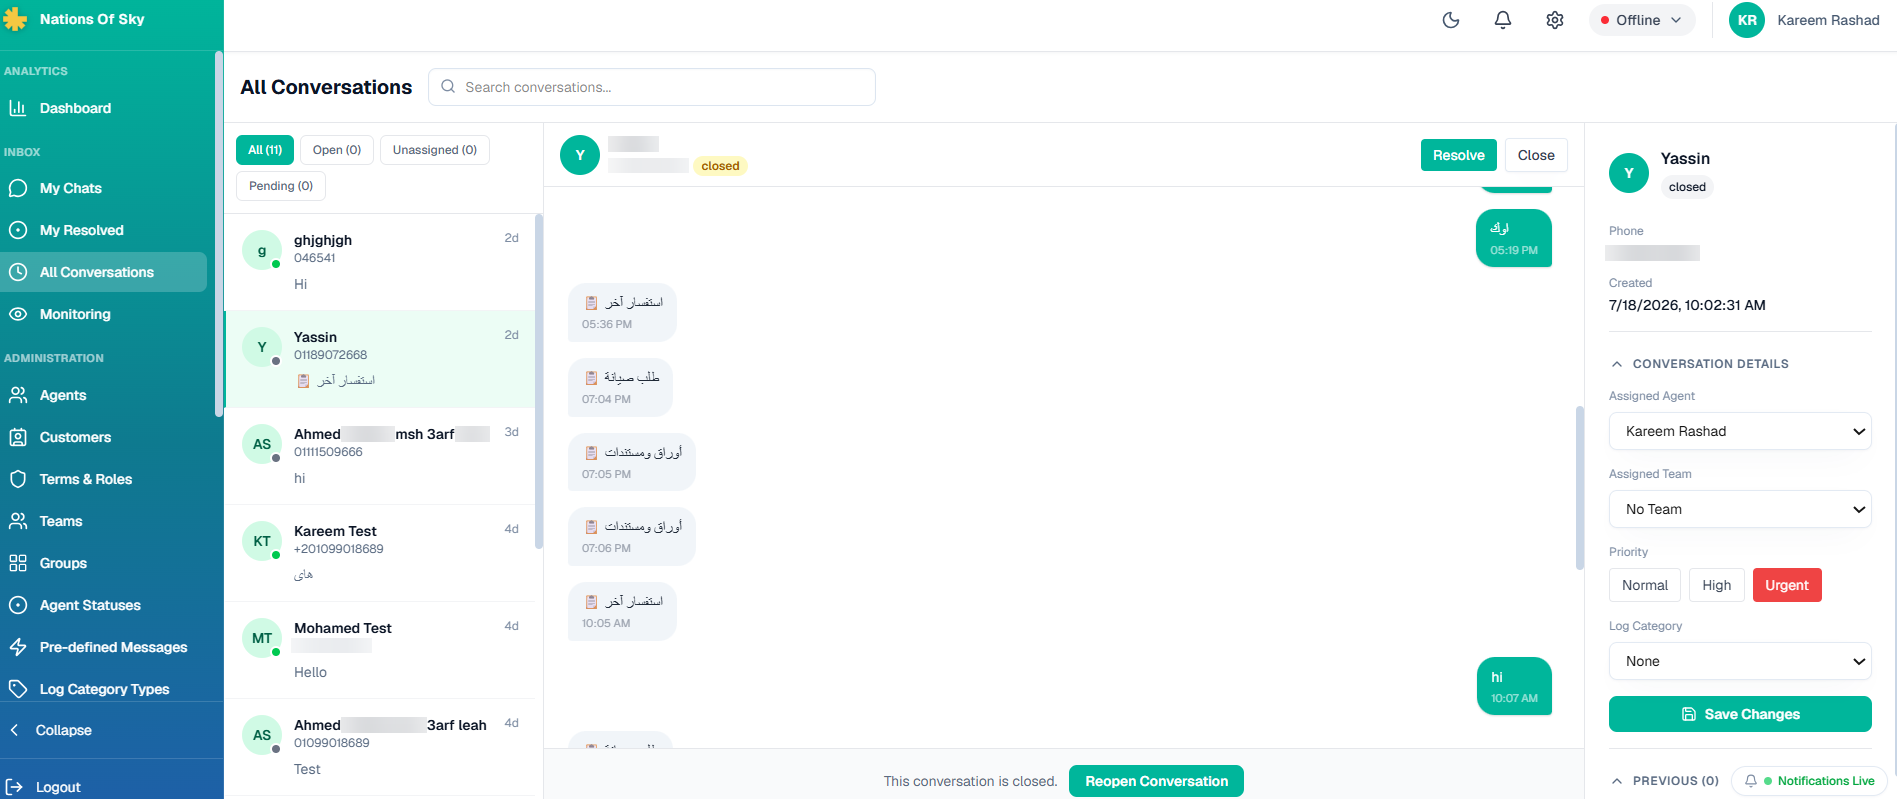Click the Agent Statuses icon
1897x799 pixels.
click(x=17, y=605)
